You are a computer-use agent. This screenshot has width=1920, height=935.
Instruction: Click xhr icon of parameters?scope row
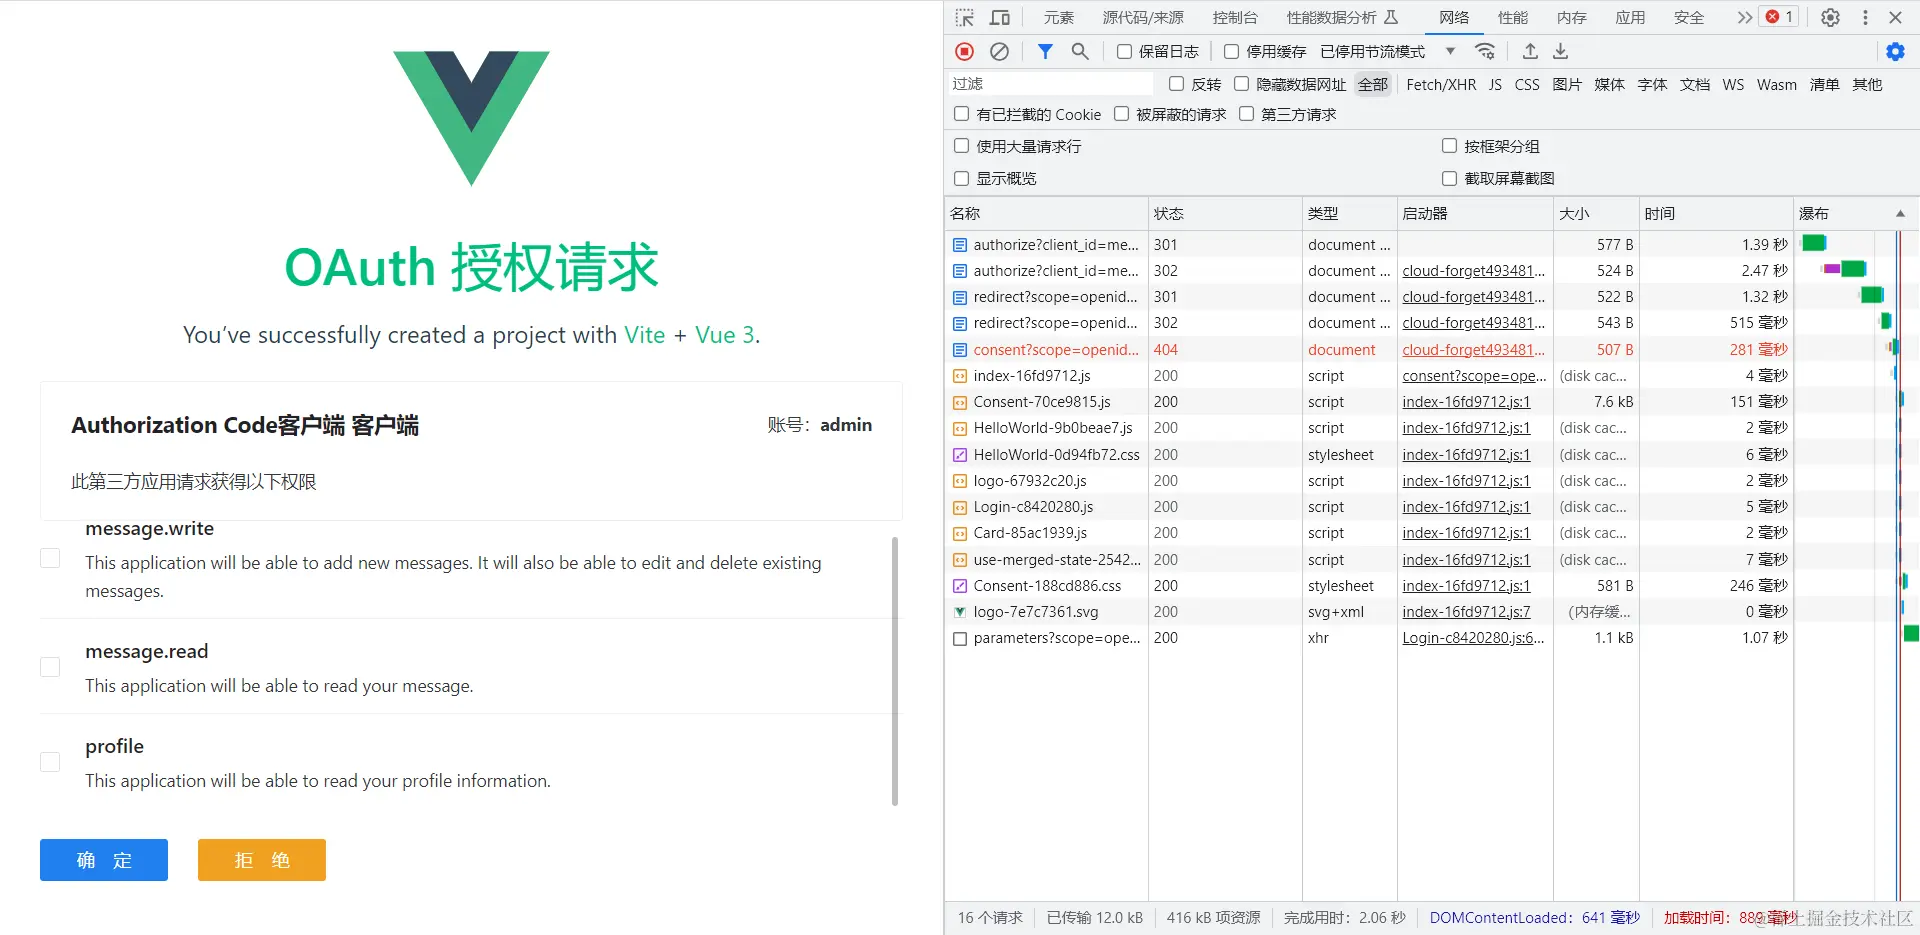pyautogui.click(x=960, y=638)
